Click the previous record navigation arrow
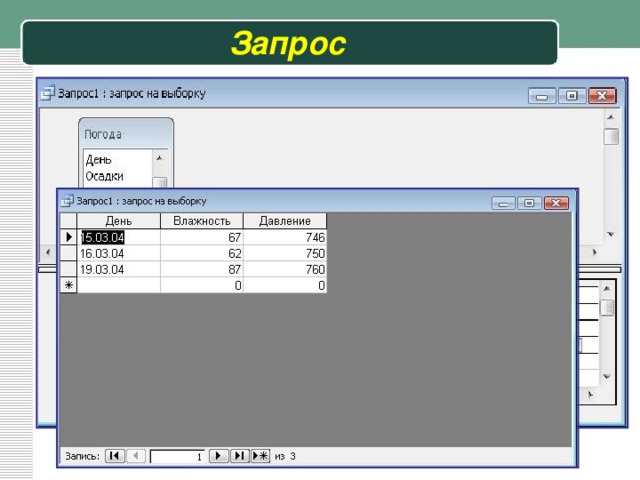640x480 pixels. click(137, 456)
